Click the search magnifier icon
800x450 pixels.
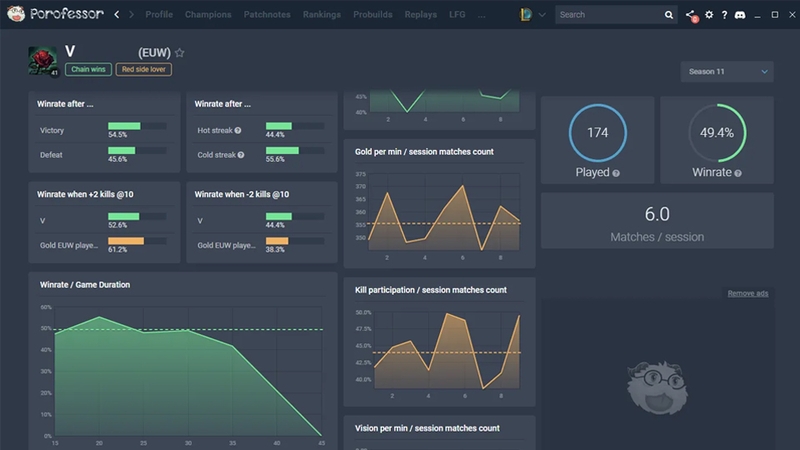coord(668,15)
